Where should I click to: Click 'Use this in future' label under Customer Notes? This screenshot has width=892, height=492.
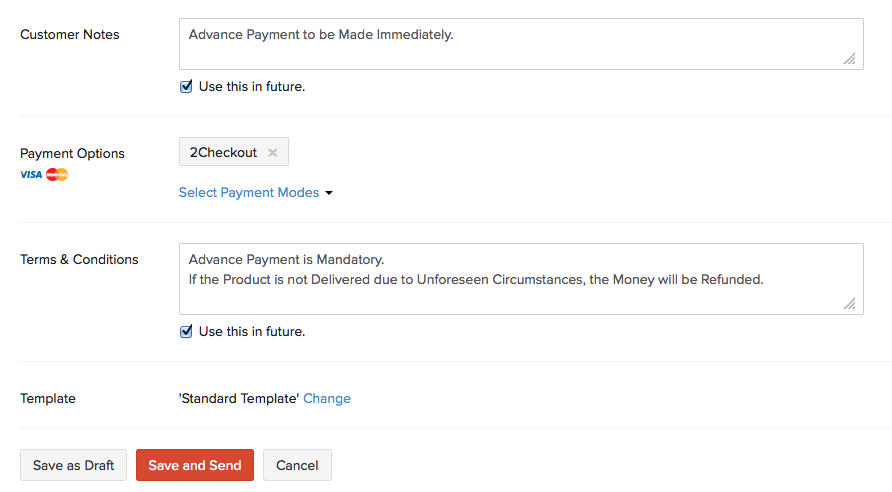[252, 87]
